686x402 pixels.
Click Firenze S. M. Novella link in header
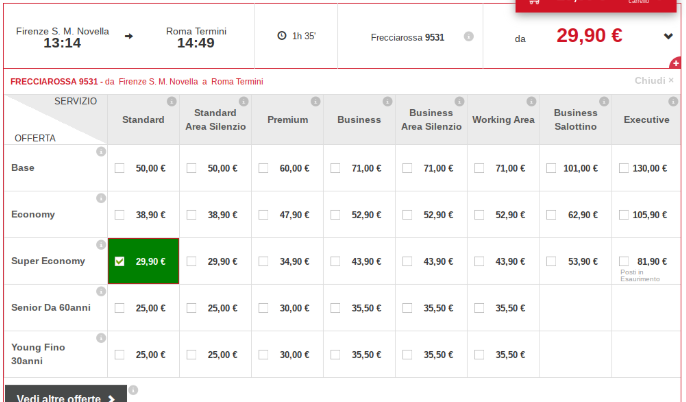click(158, 81)
